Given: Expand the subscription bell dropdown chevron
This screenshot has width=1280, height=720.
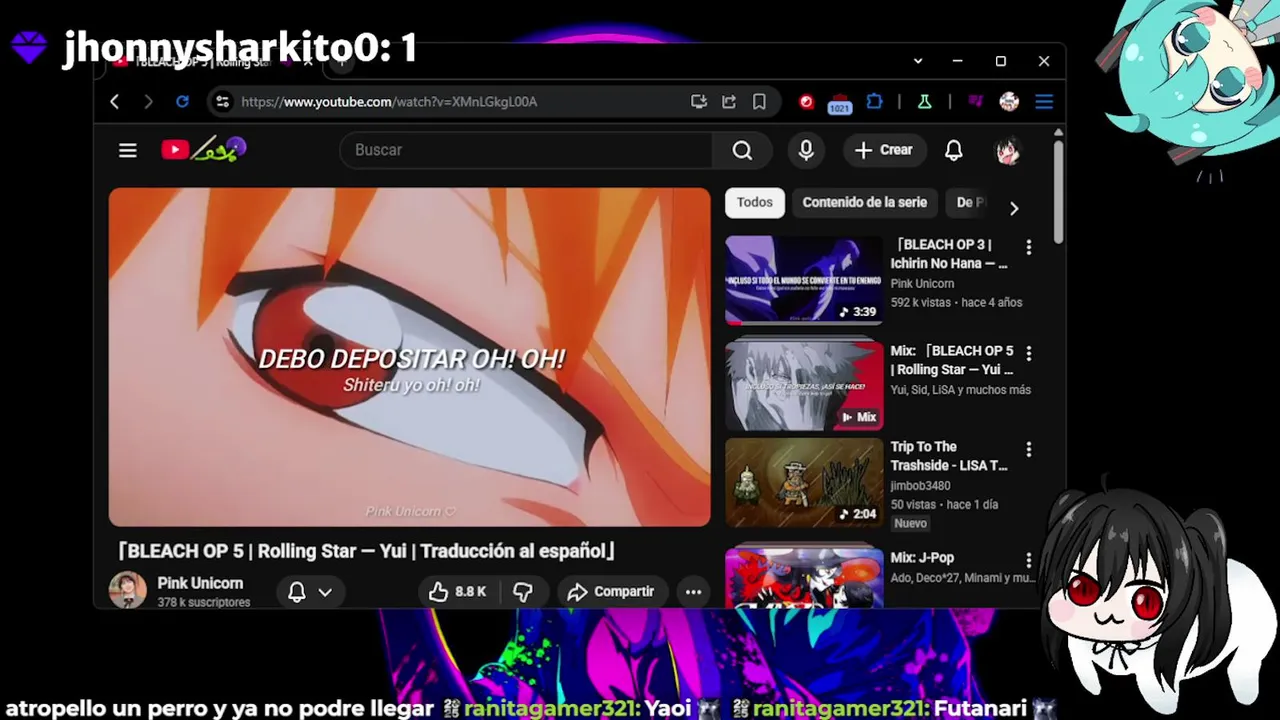Looking at the screenshot, I should (325, 592).
